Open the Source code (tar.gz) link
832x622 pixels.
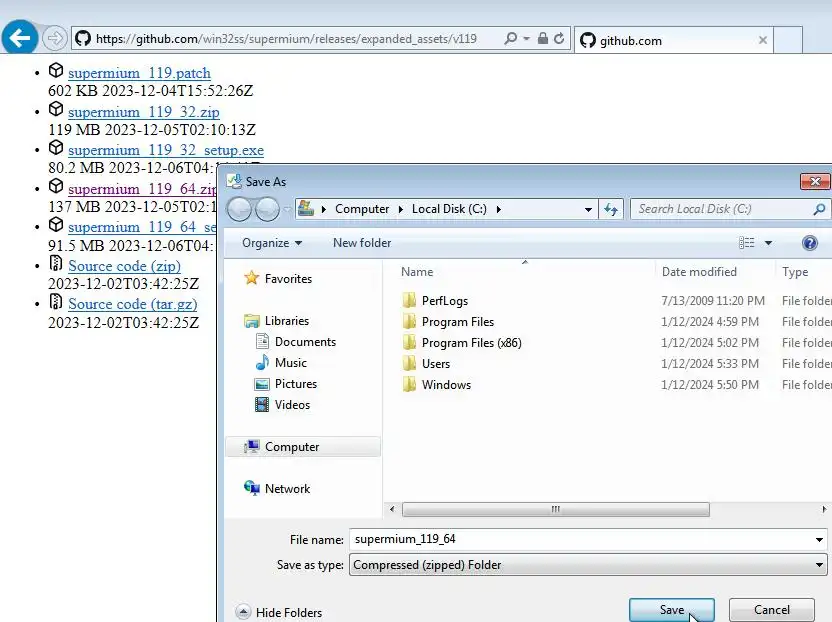pyautogui.click(x=133, y=304)
